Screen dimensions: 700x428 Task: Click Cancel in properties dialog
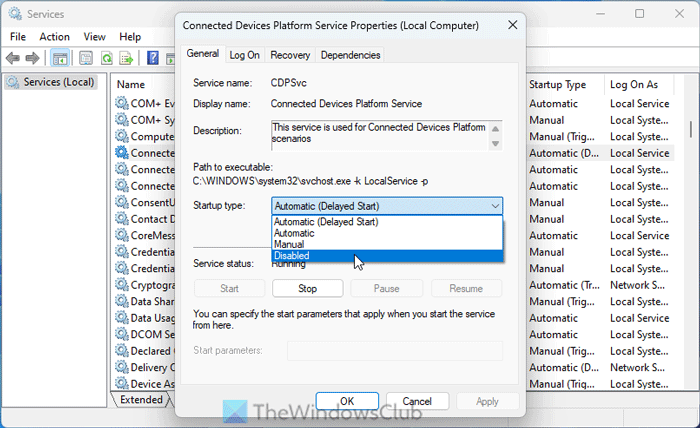coord(417,401)
